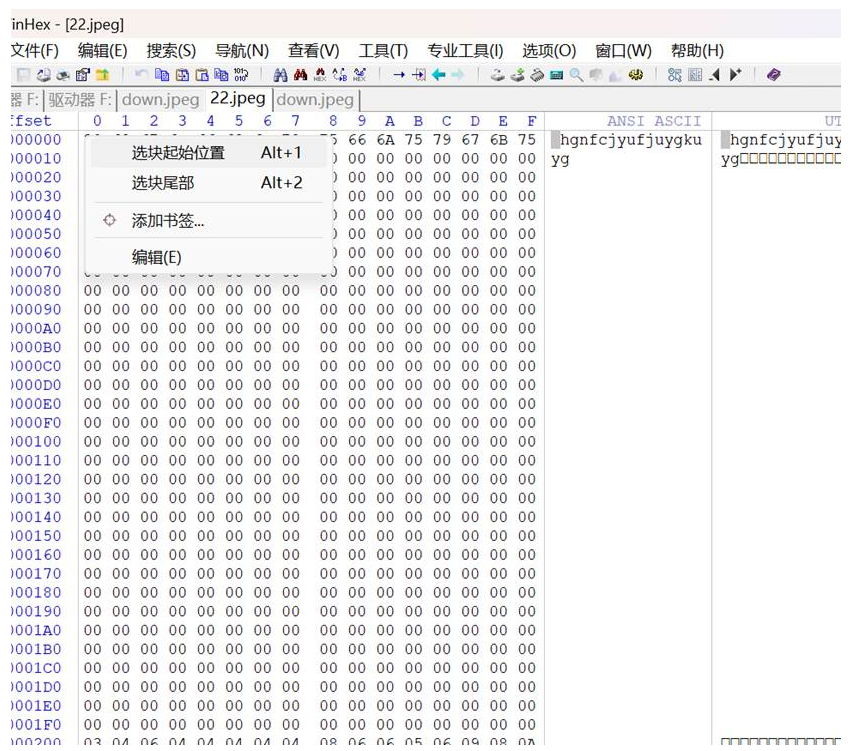Click the grid pattern toolbar icon
Screen dimensions: 868x751
[695, 75]
